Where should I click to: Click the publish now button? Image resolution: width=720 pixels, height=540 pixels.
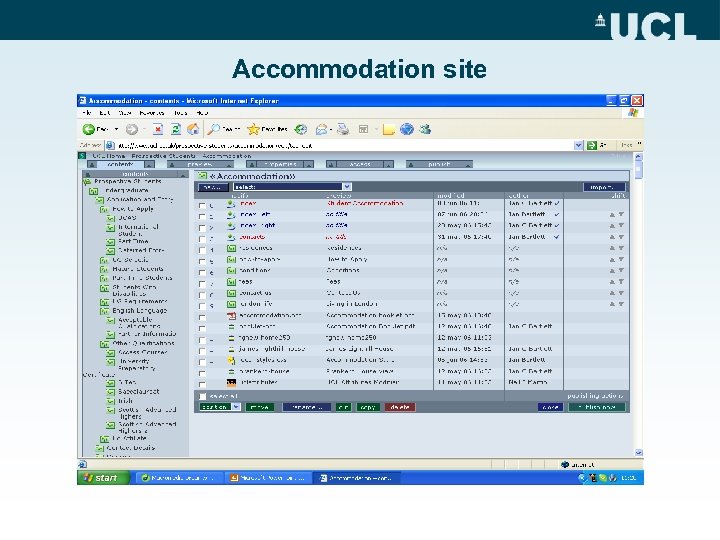pyautogui.click(x=597, y=407)
